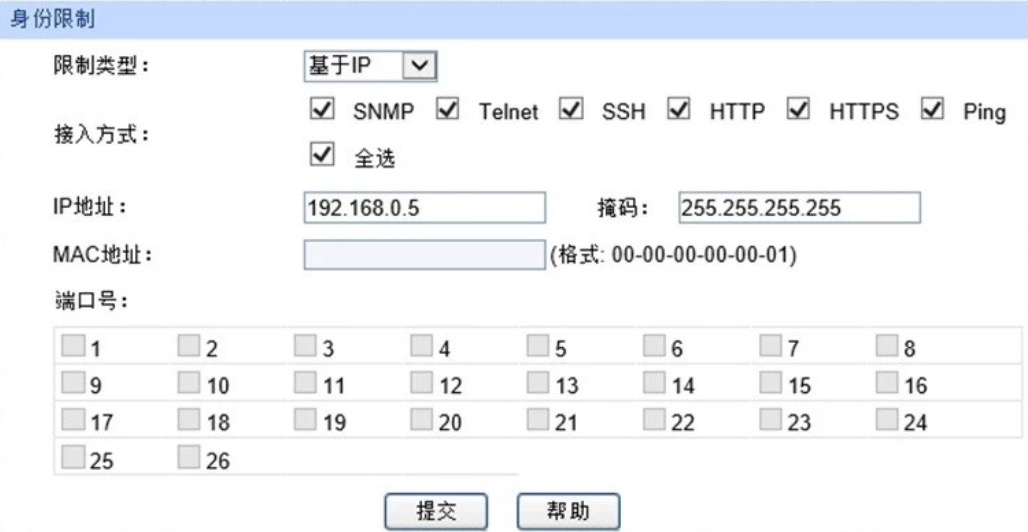This screenshot has width=1028, height=532.
Task: Open the 限制类型 dropdown showing 基于IP
Action: click(x=370, y=66)
